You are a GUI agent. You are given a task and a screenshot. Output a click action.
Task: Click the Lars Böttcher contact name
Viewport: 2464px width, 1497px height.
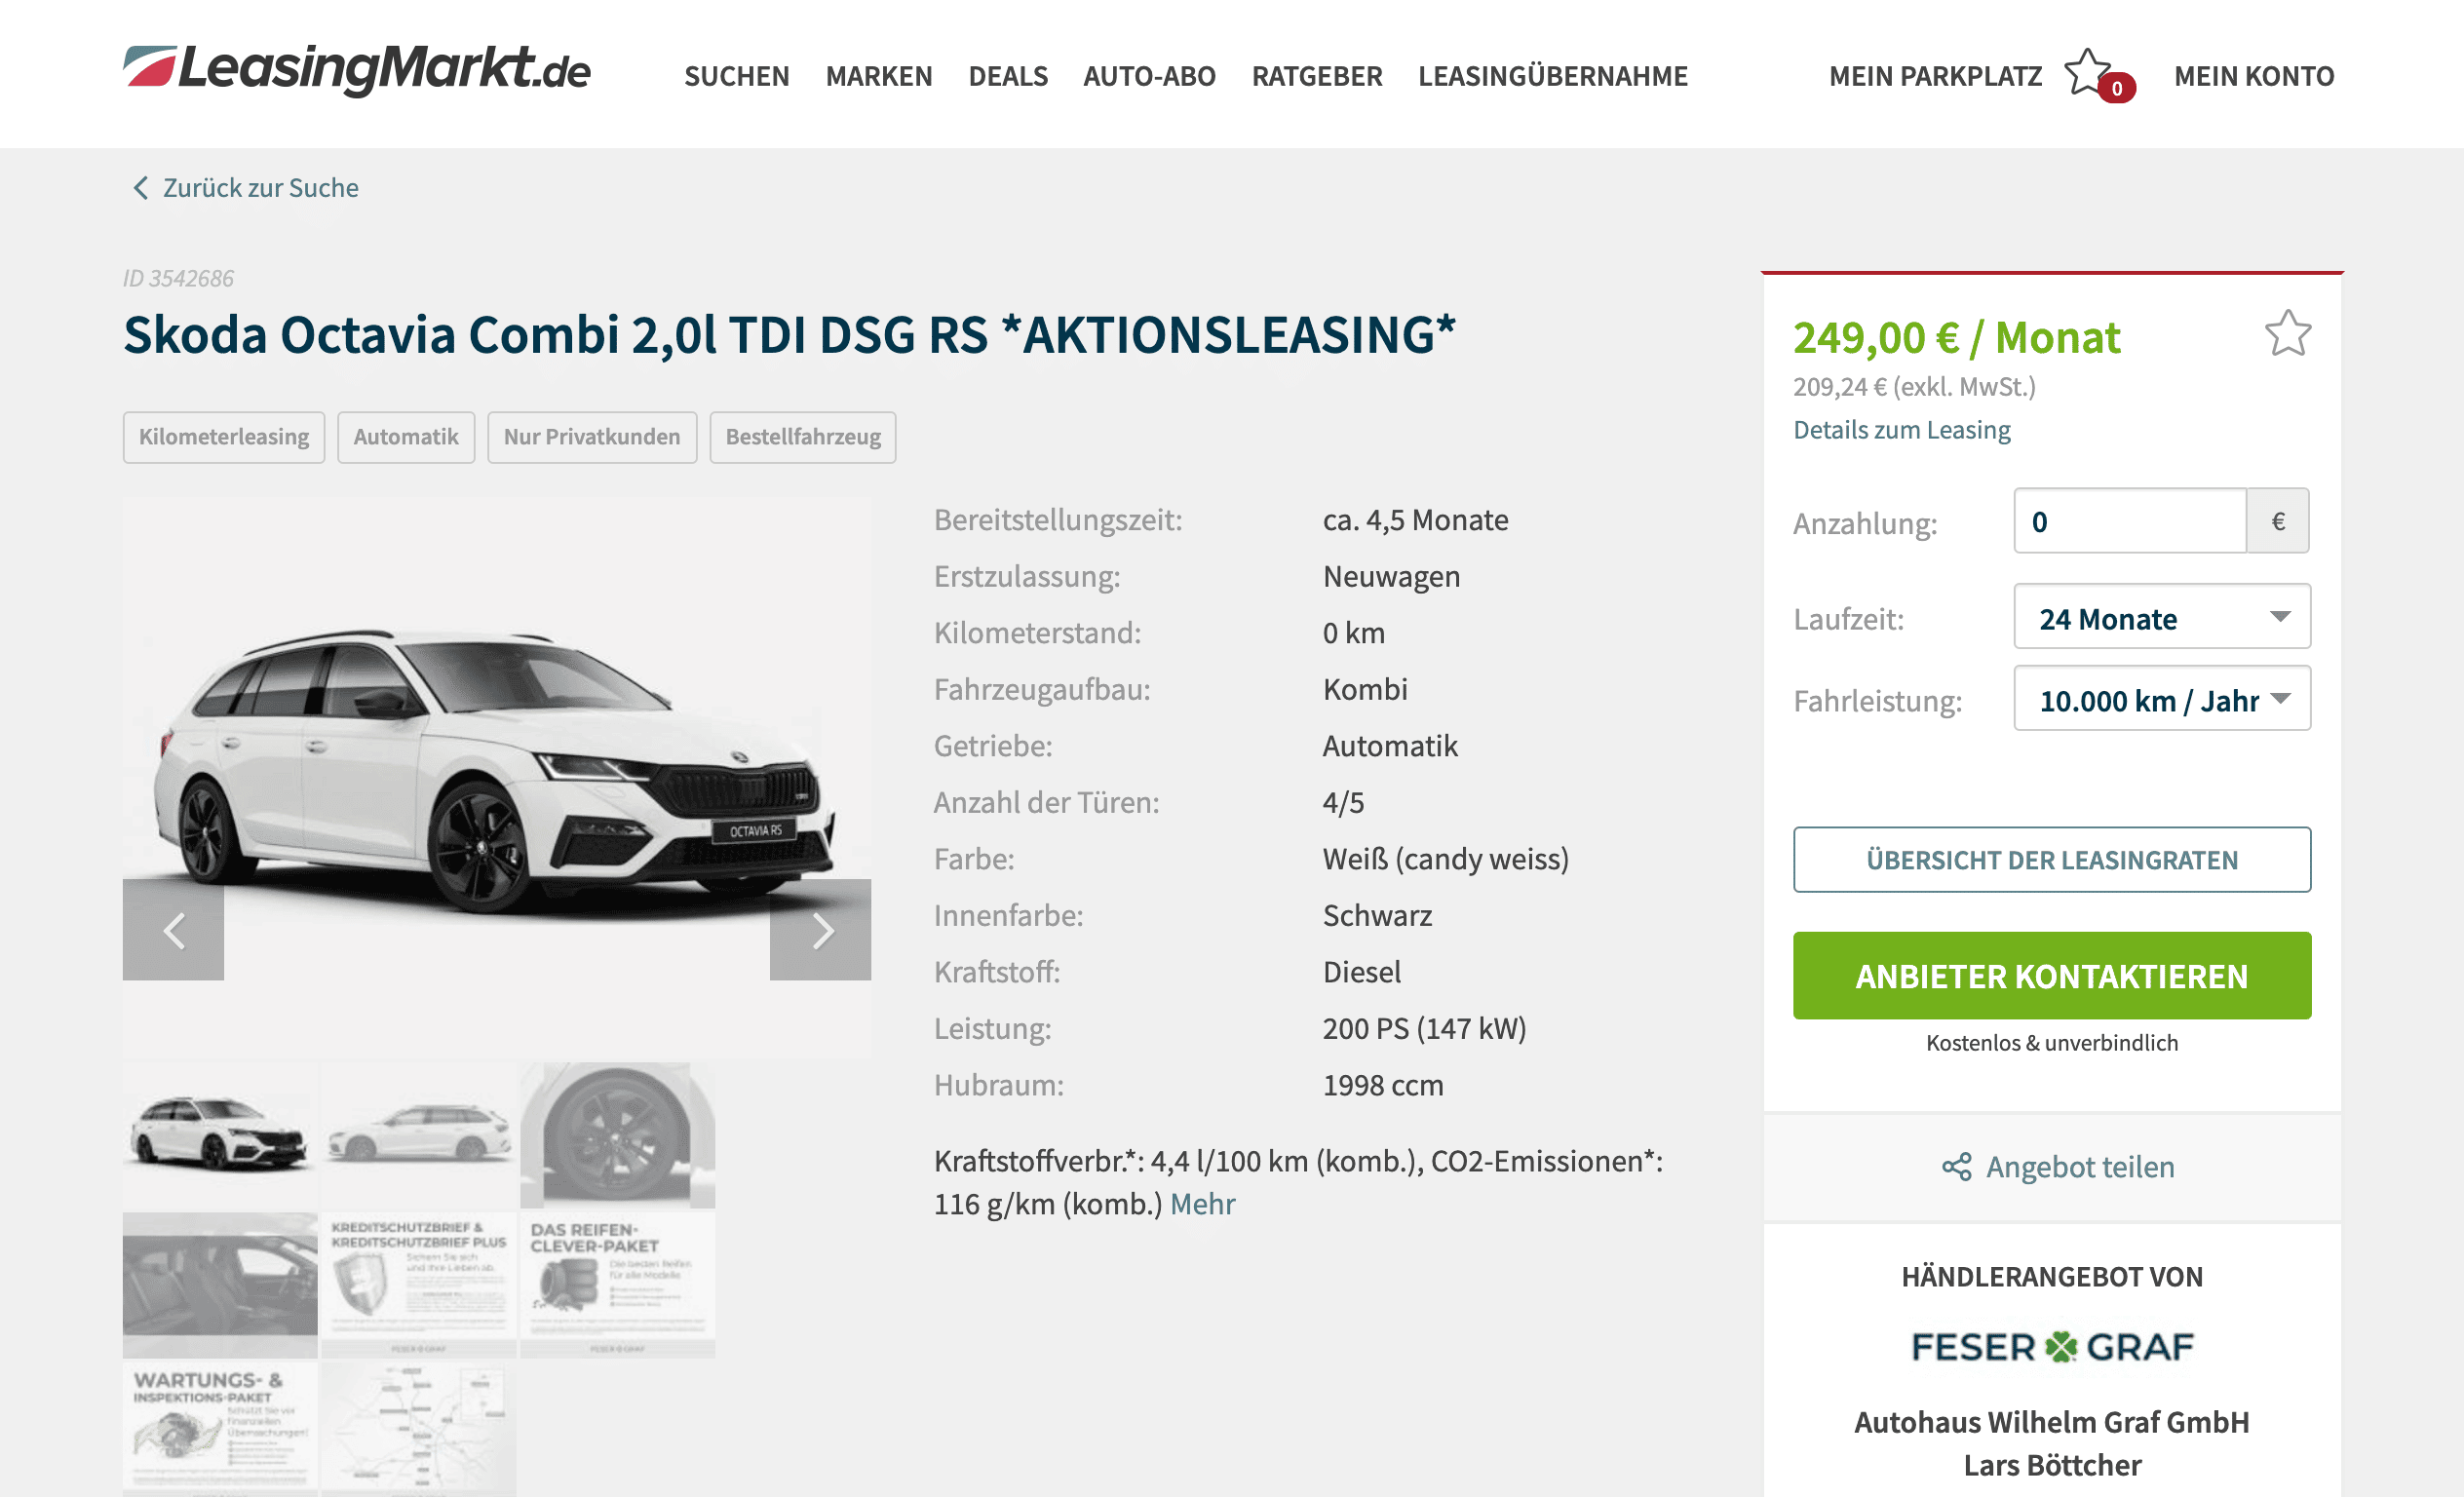point(2052,1465)
